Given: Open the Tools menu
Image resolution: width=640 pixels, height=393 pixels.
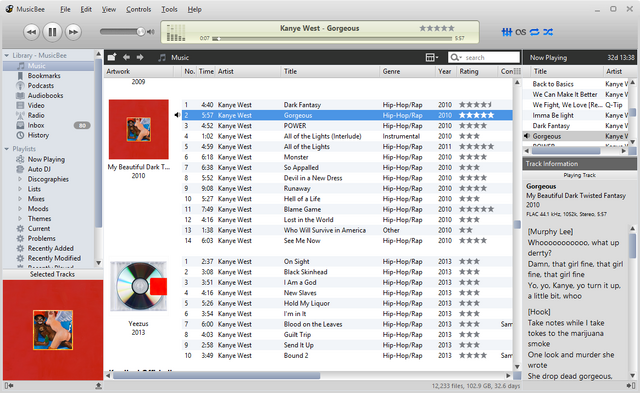Looking at the screenshot, I should [x=169, y=9].
